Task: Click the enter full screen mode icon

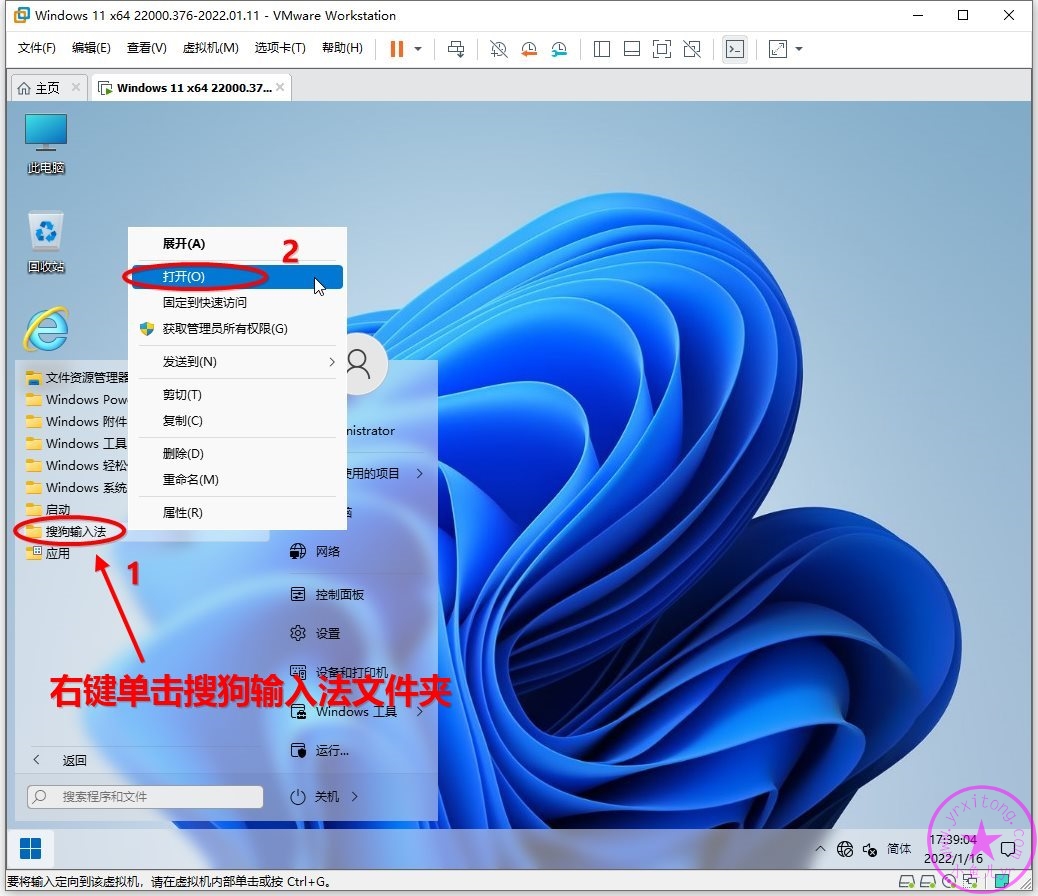Action: coord(661,49)
